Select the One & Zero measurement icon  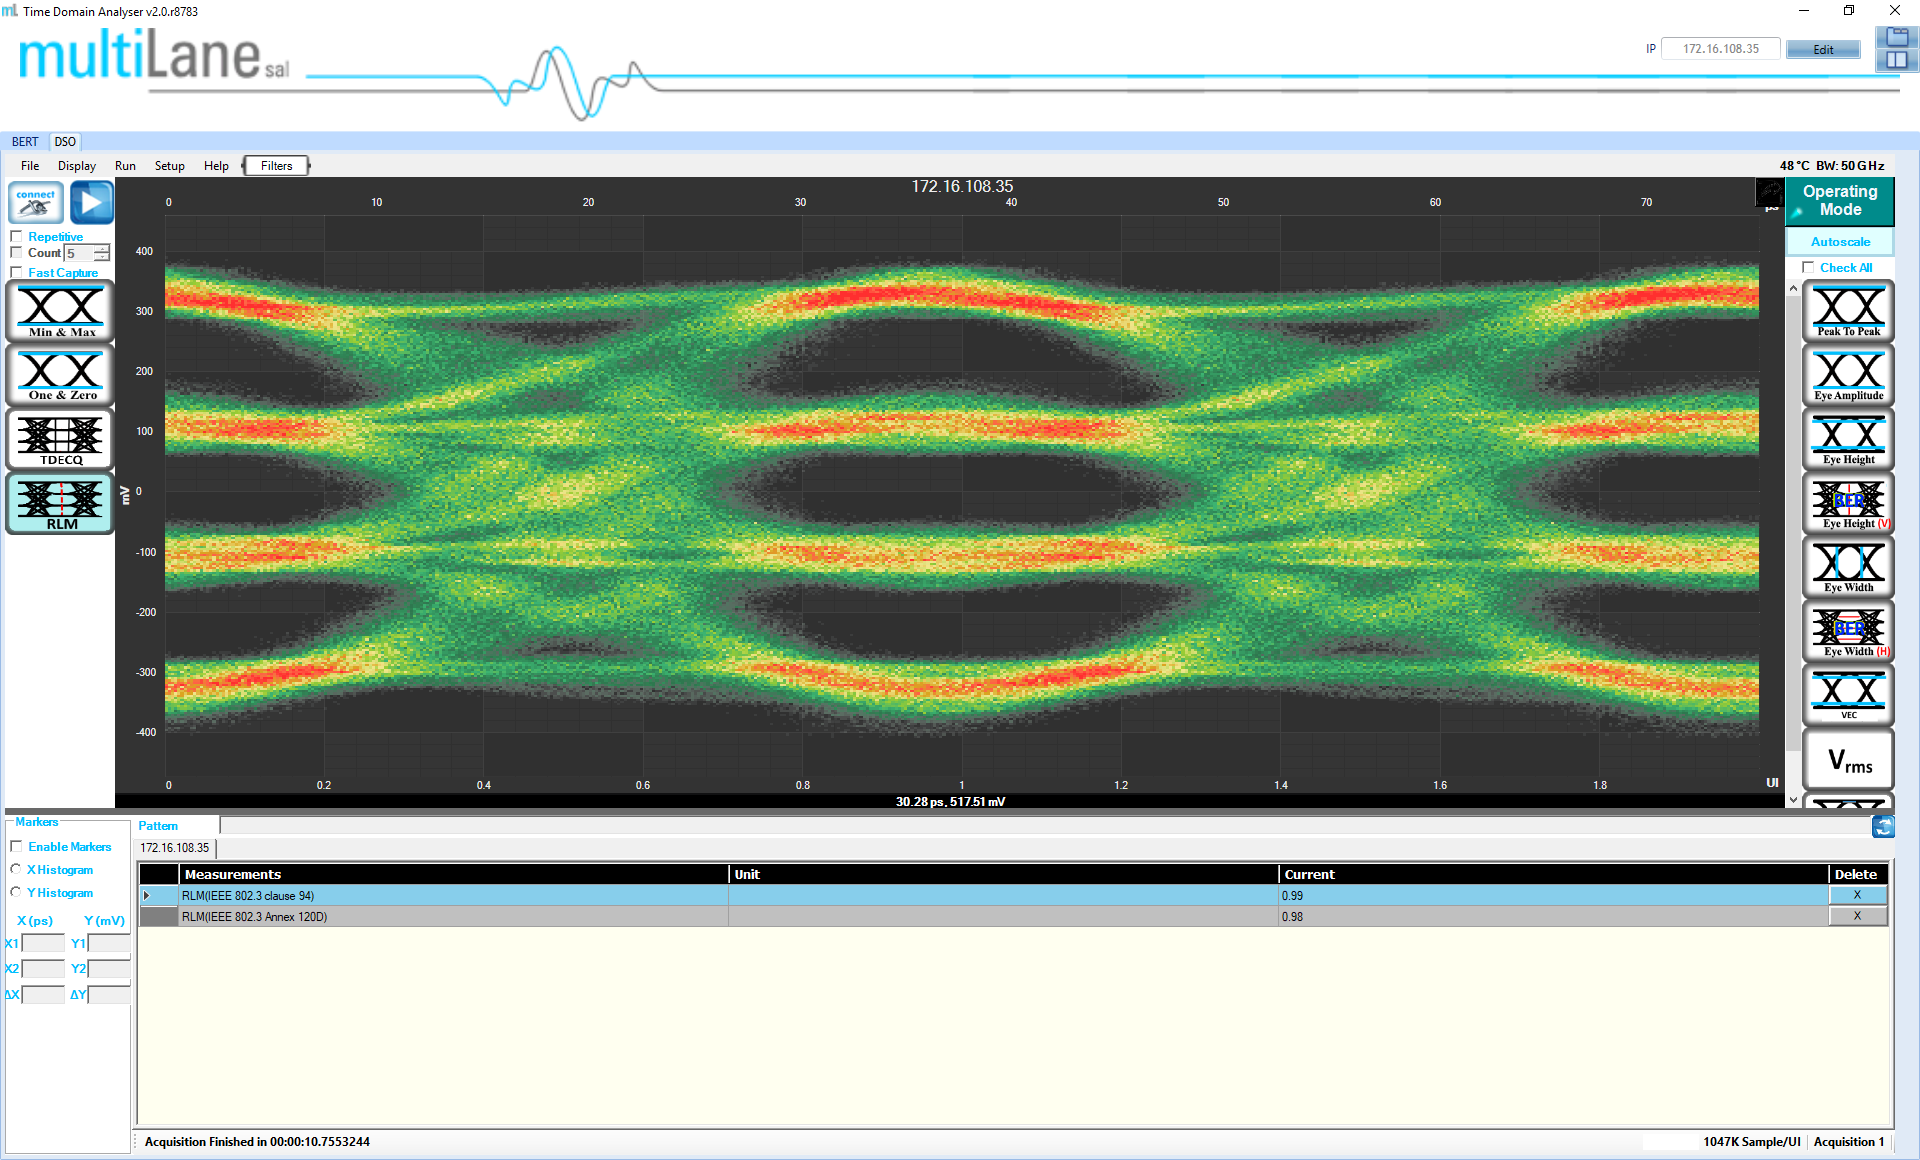tap(61, 375)
